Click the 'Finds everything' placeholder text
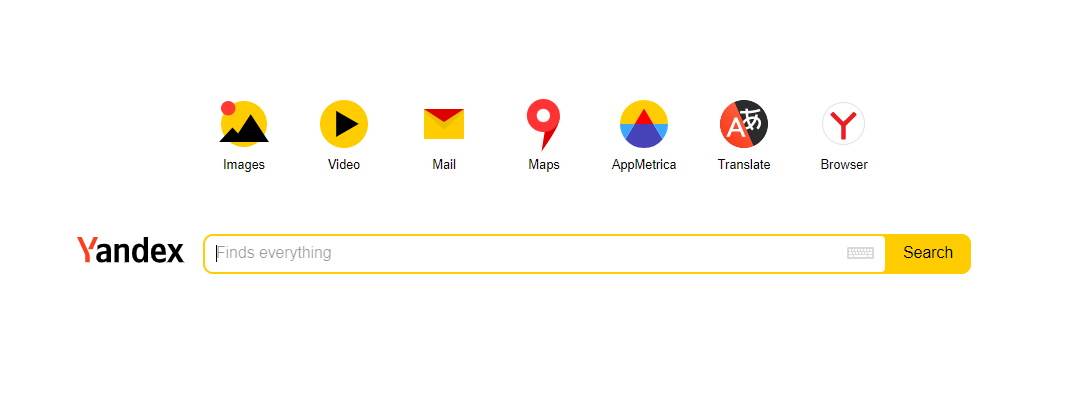The width and height of the screenshot is (1065, 420). (274, 253)
